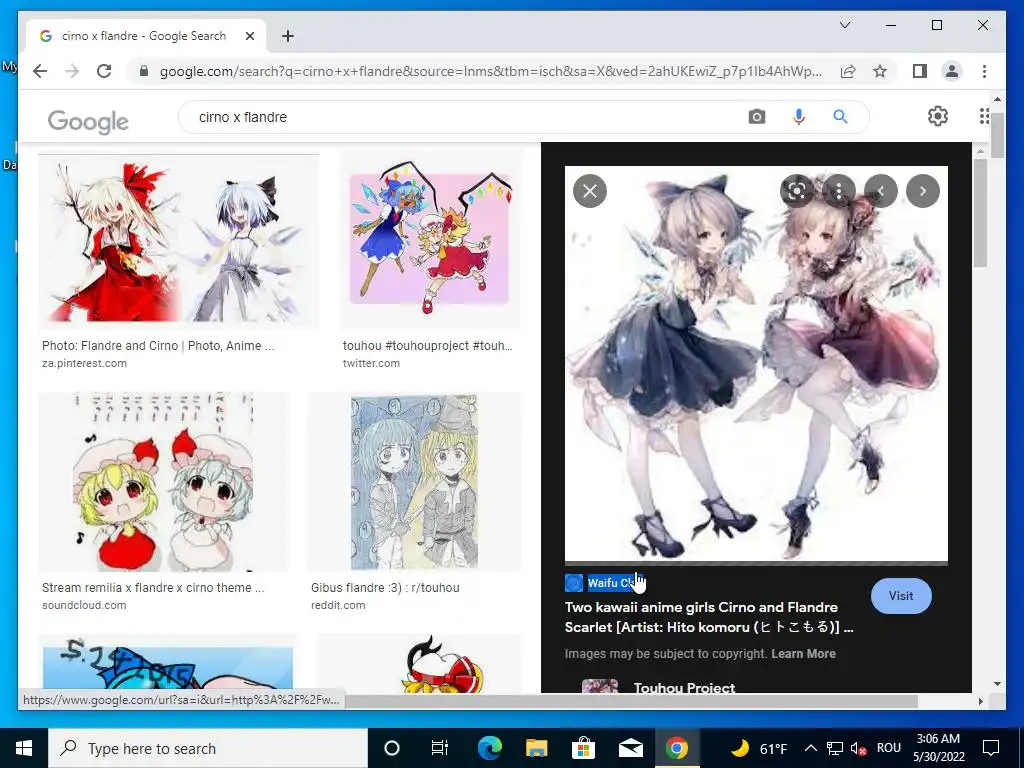Open Gibus flandre reddit thumbnail
The height and width of the screenshot is (768, 1024).
pos(414,482)
